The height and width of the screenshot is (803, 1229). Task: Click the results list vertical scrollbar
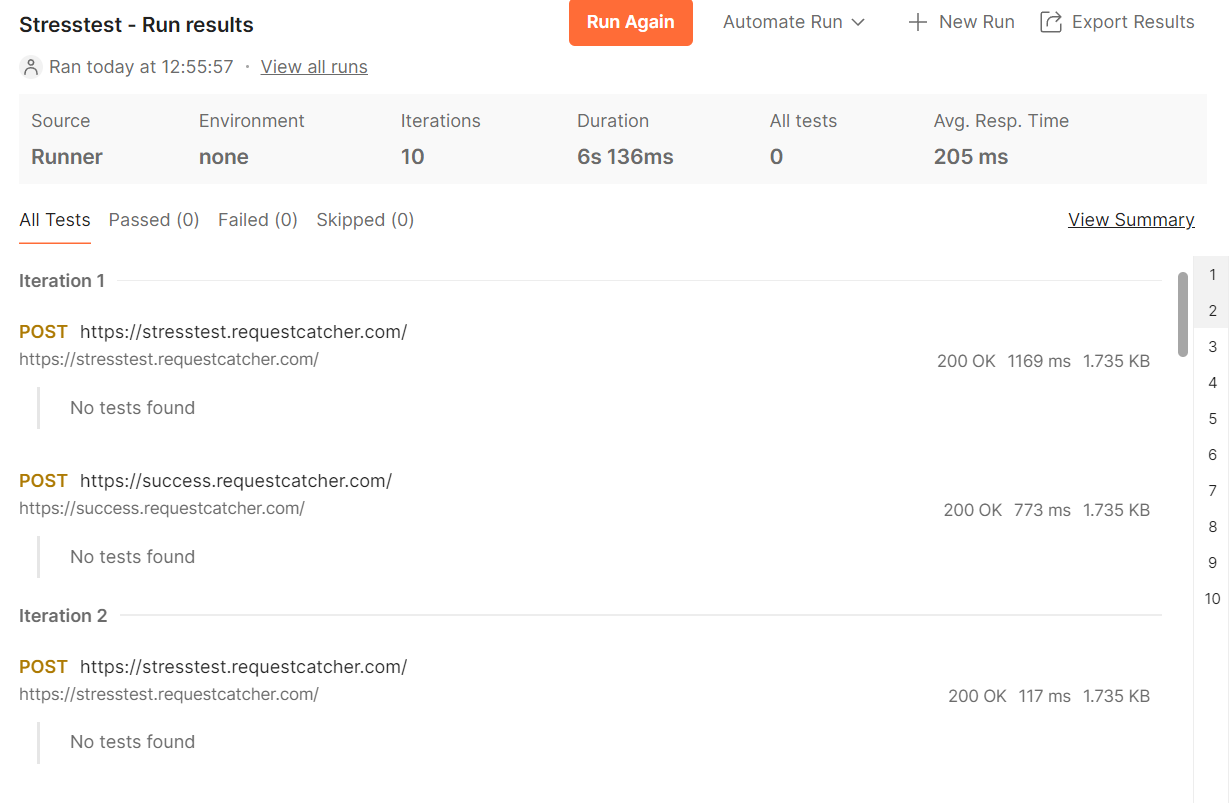click(x=1183, y=314)
